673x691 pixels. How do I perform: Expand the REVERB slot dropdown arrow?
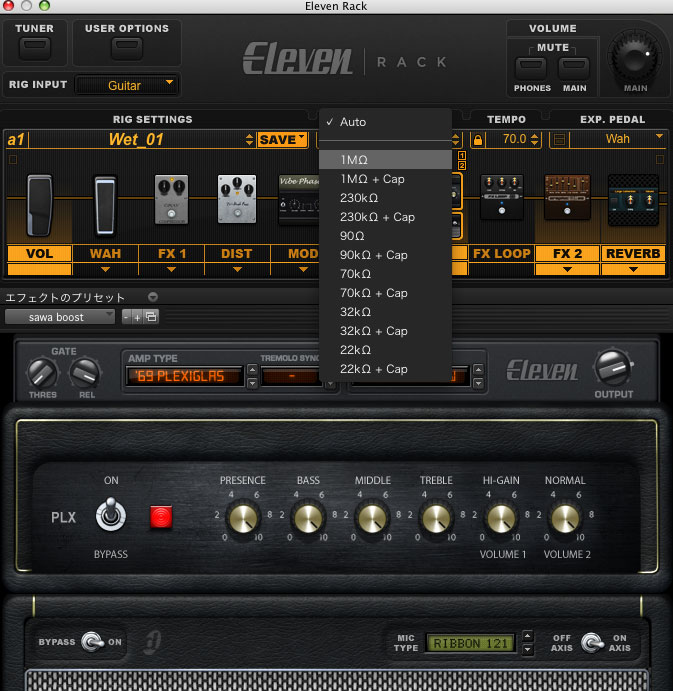point(633,269)
